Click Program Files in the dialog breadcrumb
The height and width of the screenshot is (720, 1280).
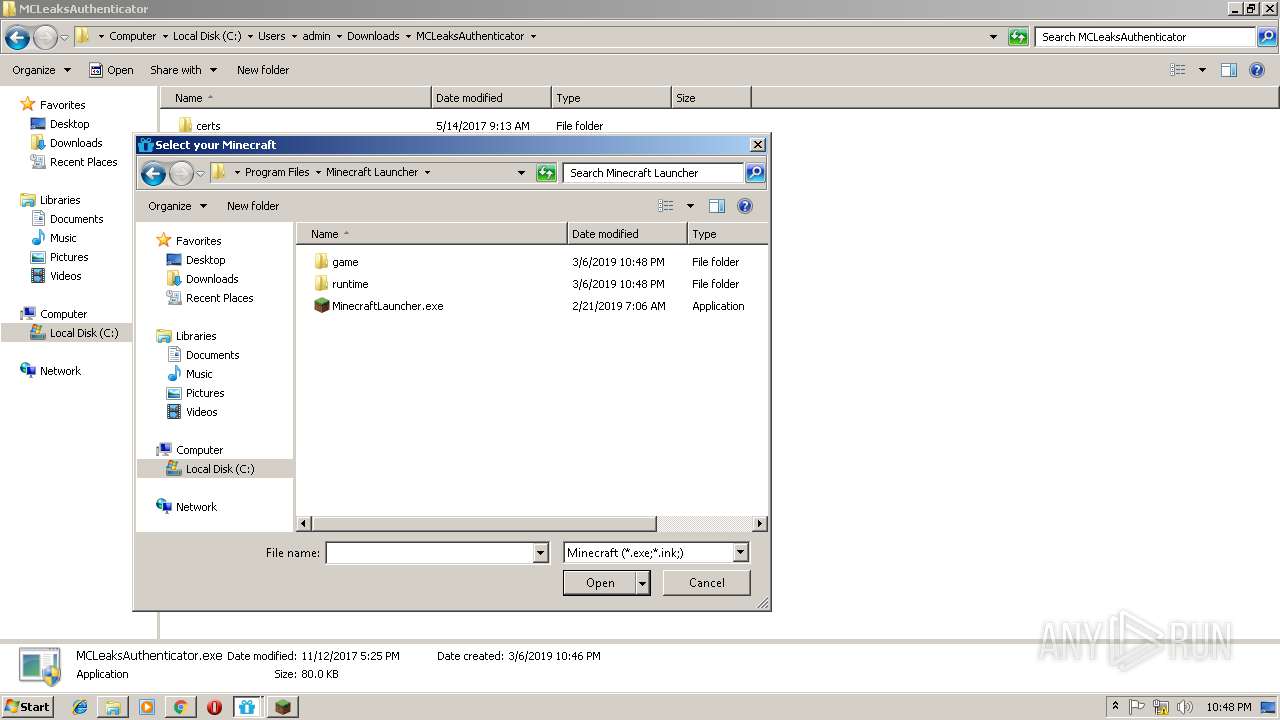coord(277,172)
